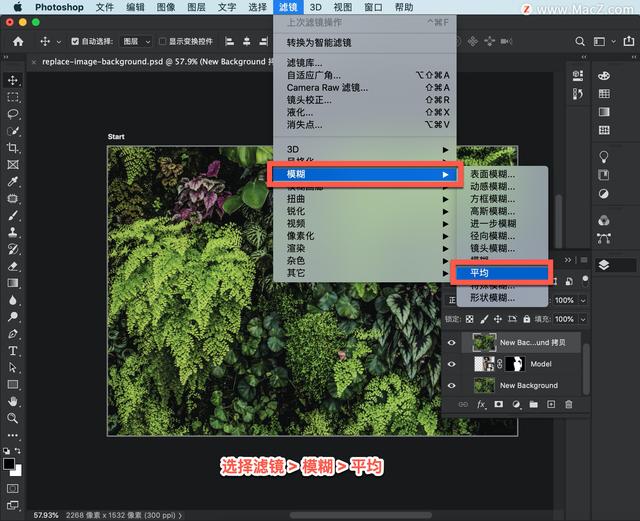Choose 液化 menu item
The width and height of the screenshot is (640, 521).
click(364, 112)
